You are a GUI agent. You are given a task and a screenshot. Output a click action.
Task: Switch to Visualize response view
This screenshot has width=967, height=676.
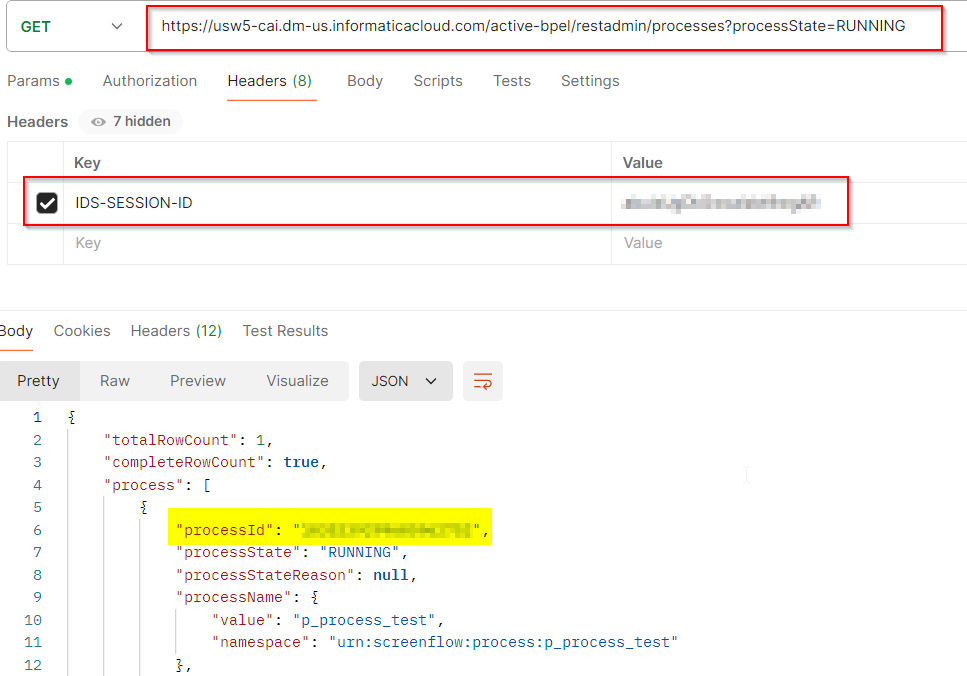click(x=297, y=381)
